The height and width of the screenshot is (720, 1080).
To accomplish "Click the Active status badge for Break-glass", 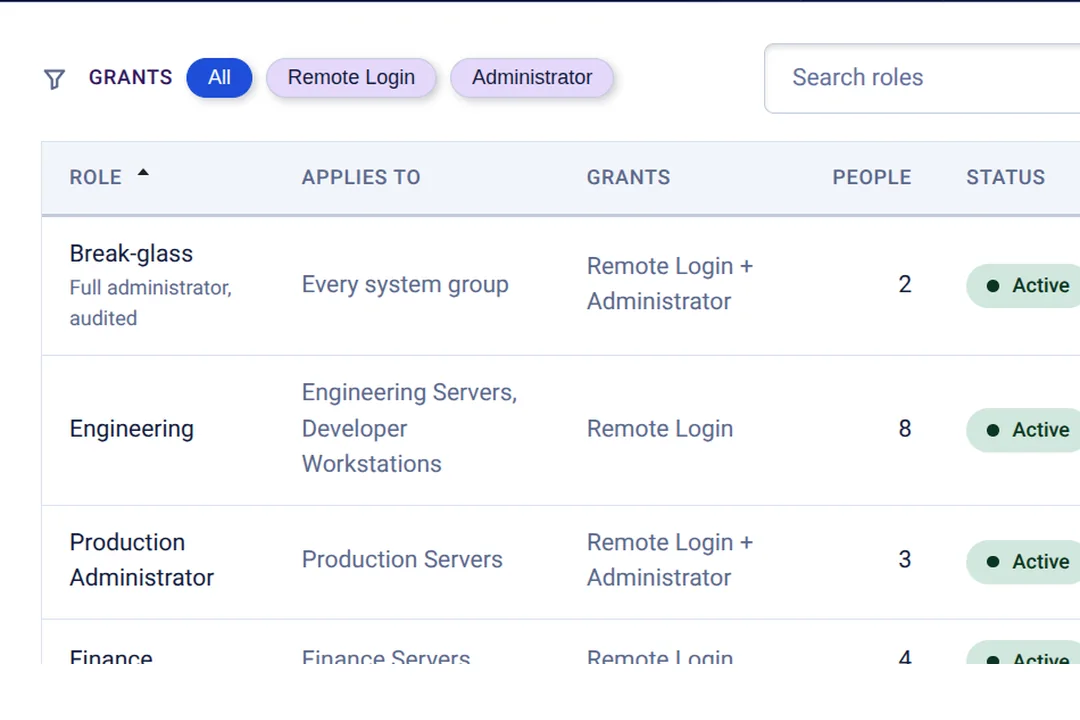I will pos(1024,285).
